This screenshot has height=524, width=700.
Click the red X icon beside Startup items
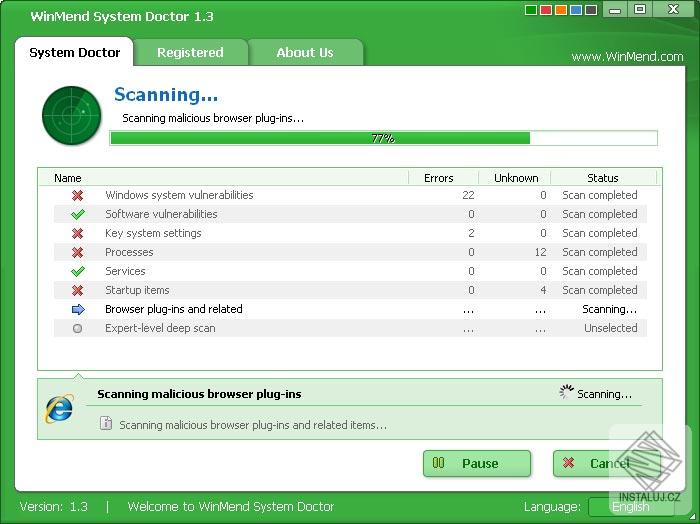pos(78,290)
